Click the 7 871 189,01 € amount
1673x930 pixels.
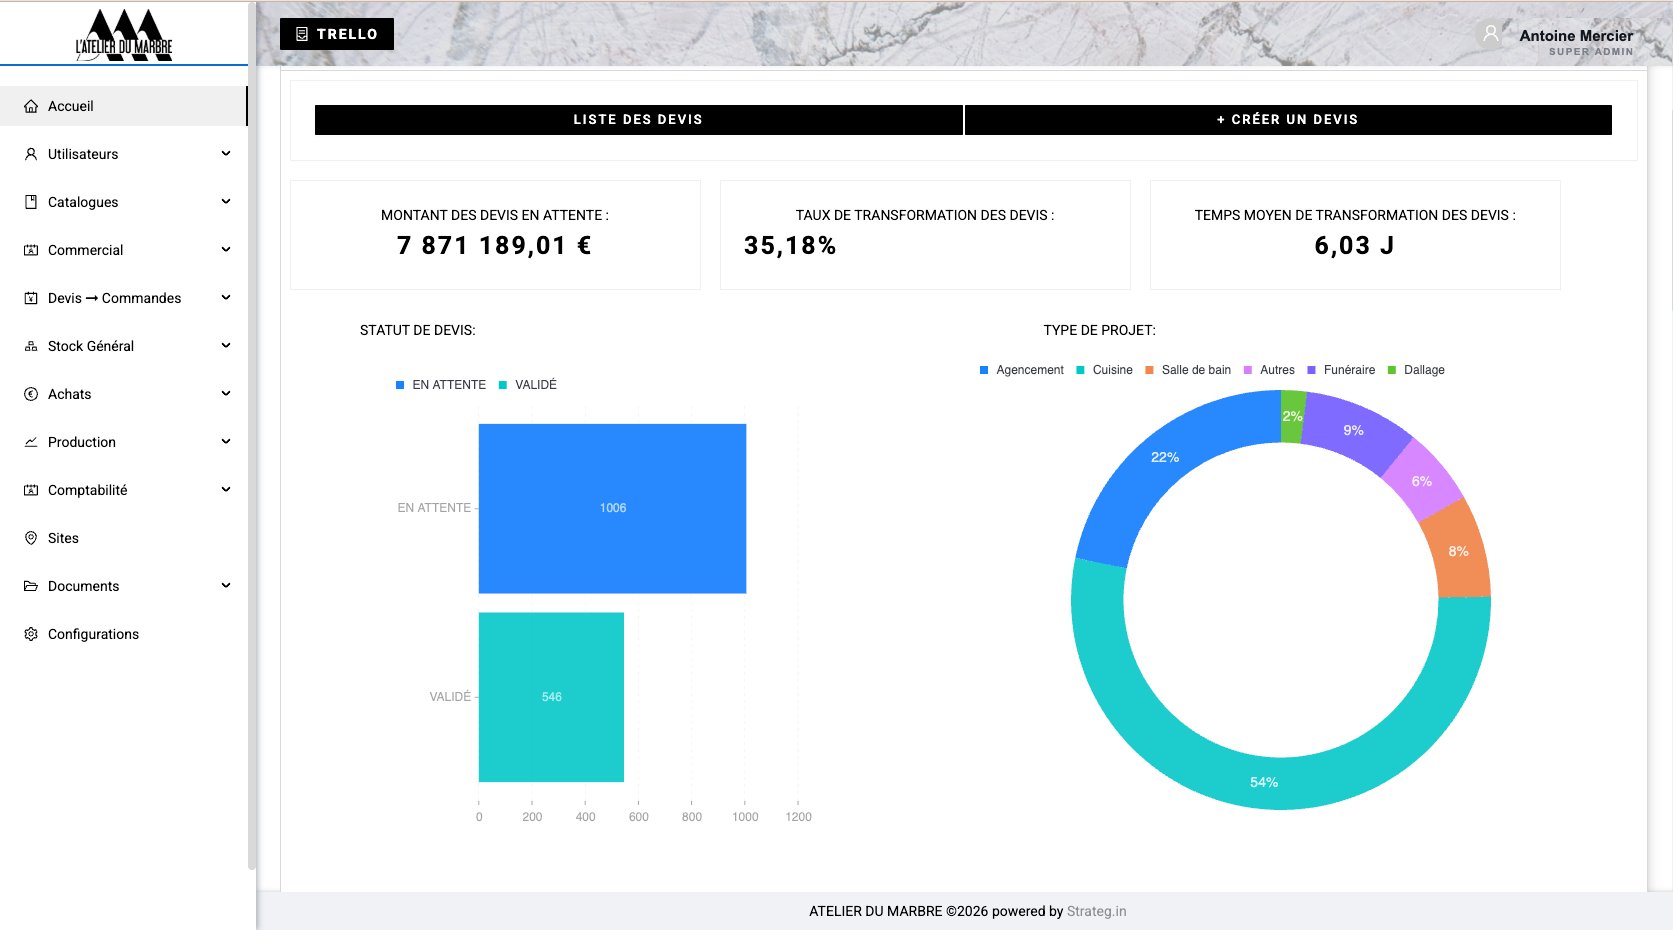pyautogui.click(x=495, y=246)
